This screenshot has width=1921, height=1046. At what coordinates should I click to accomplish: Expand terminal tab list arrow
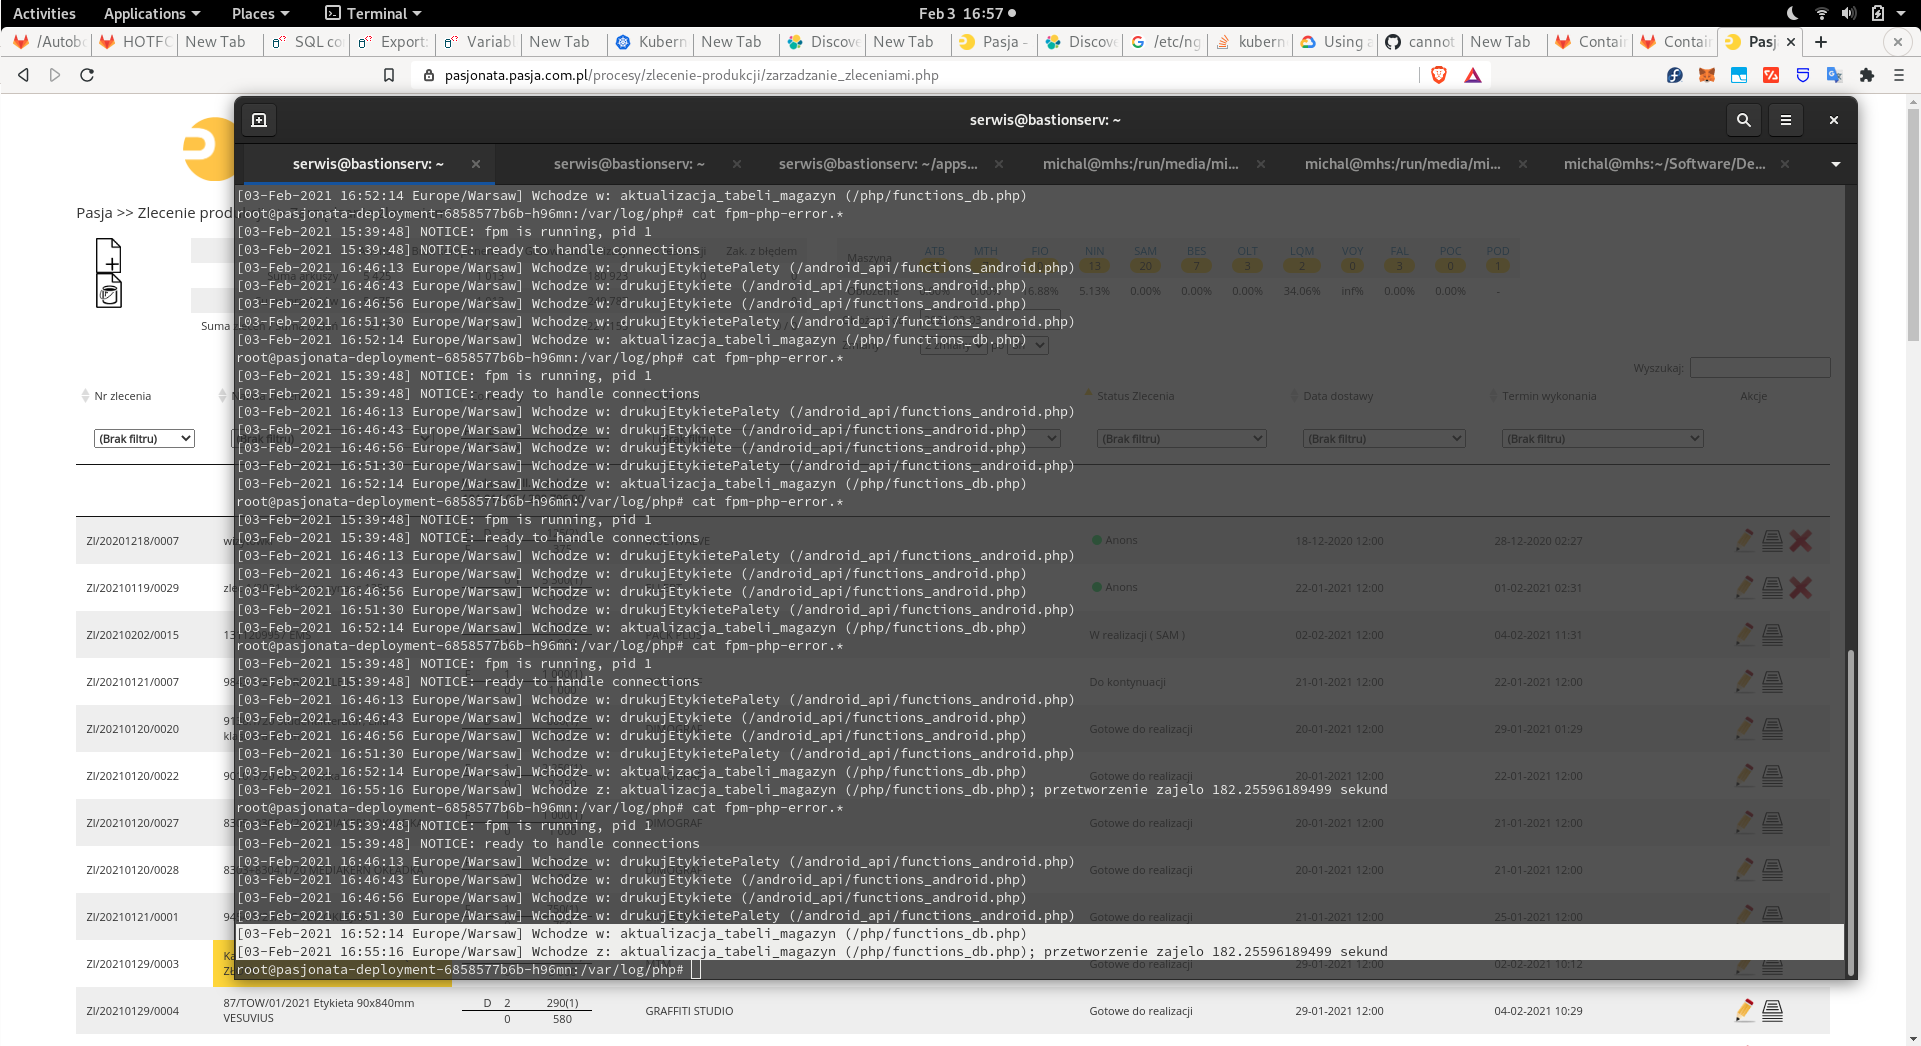click(x=1836, y=164)
